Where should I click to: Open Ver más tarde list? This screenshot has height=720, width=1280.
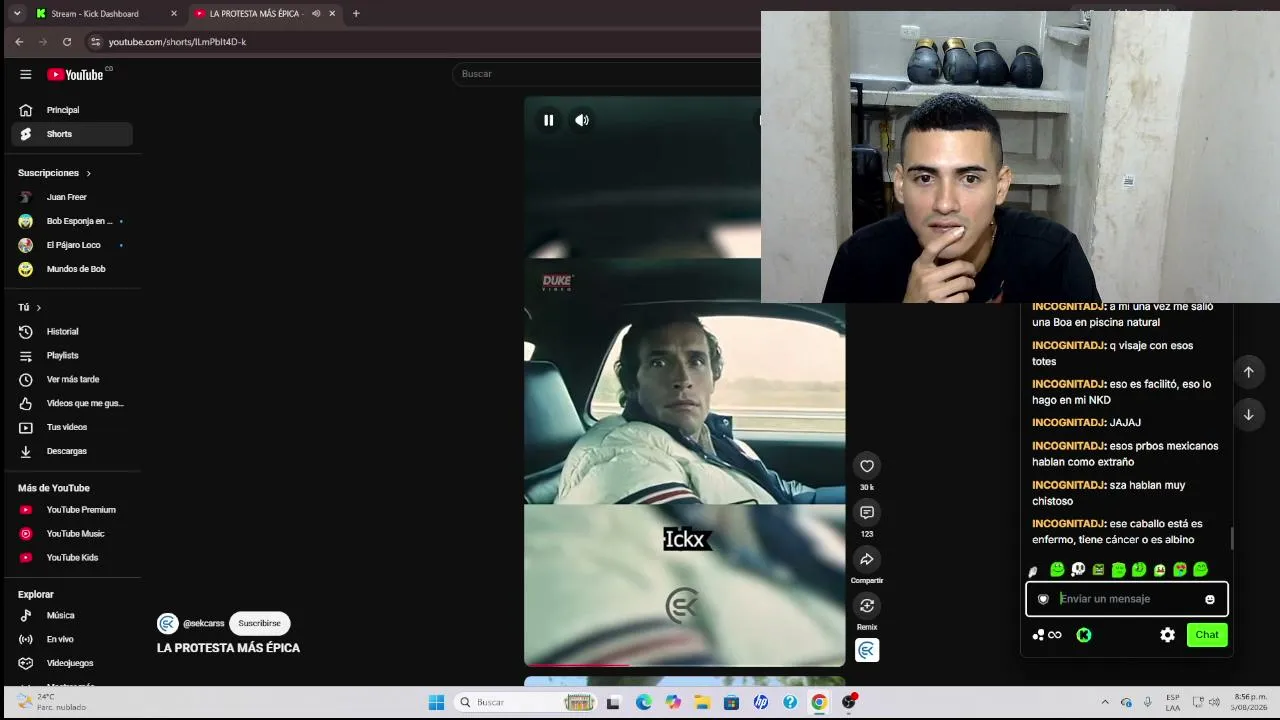pos(72,380)
